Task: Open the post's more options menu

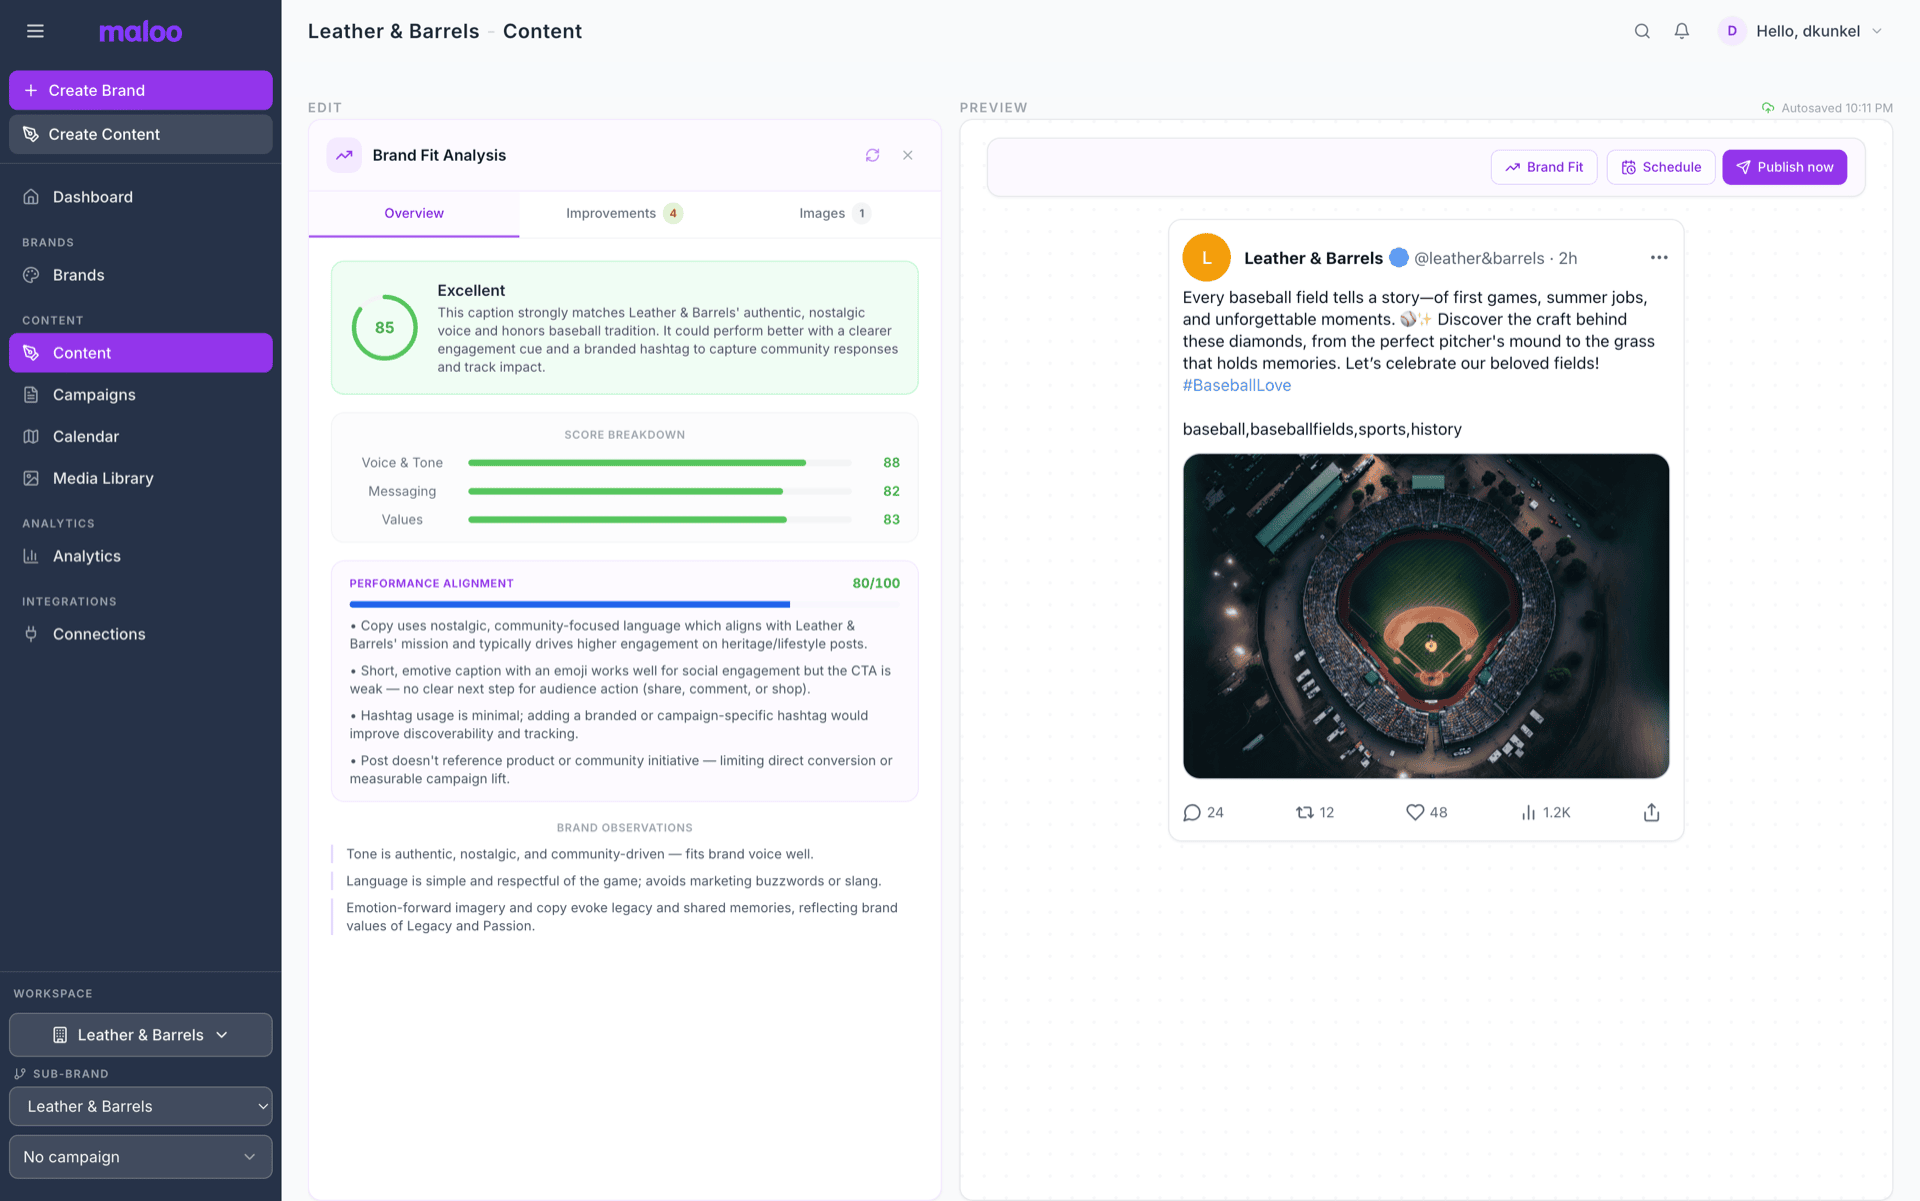Action: coord(1658,257)
